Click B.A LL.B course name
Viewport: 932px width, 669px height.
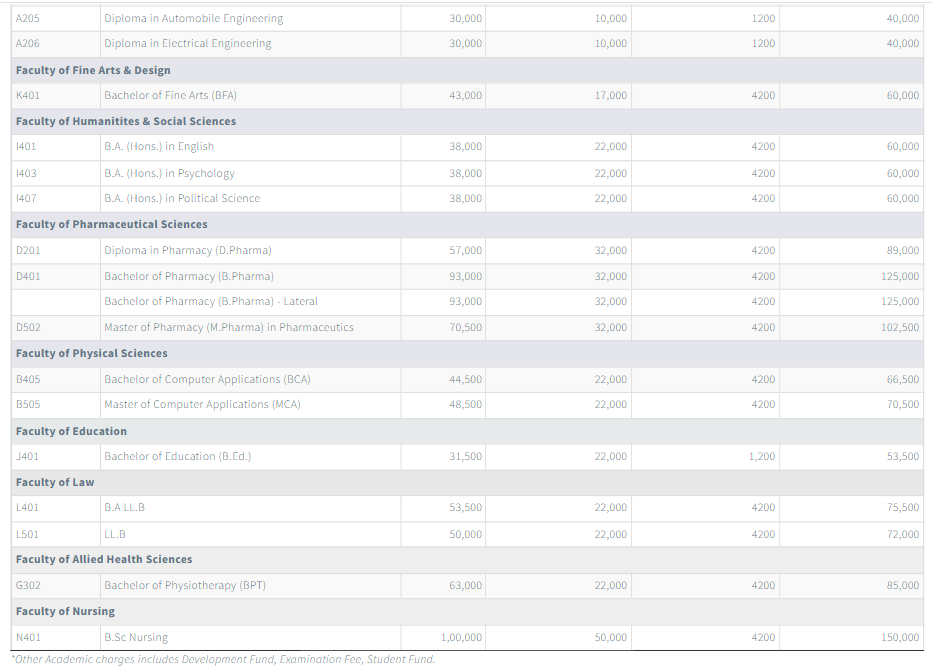[x=124, y=507]
